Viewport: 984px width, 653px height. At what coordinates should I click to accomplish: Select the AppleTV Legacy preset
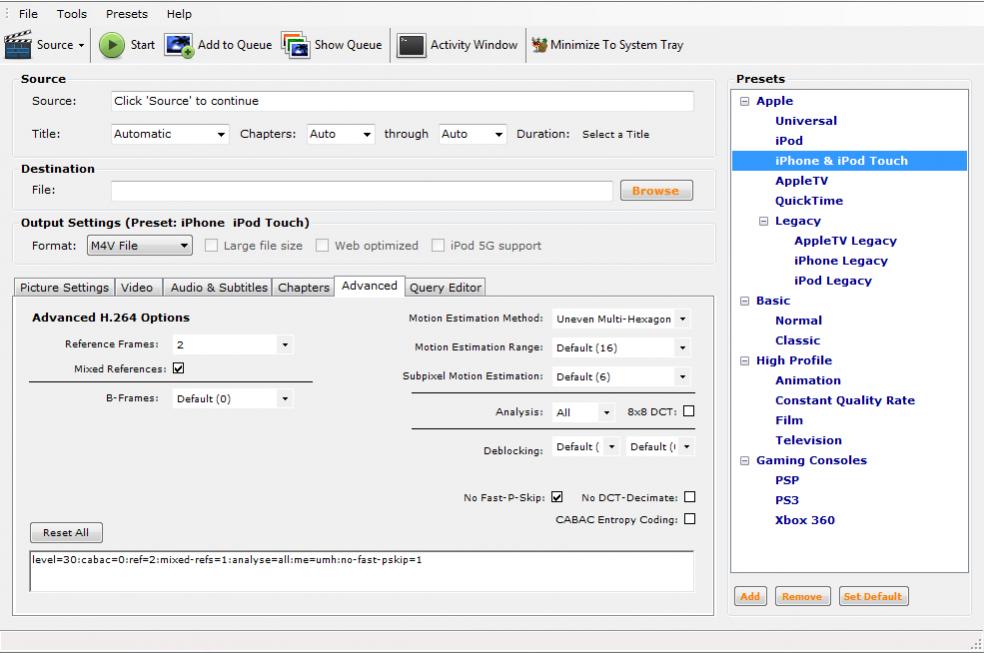tap(845, 241)
